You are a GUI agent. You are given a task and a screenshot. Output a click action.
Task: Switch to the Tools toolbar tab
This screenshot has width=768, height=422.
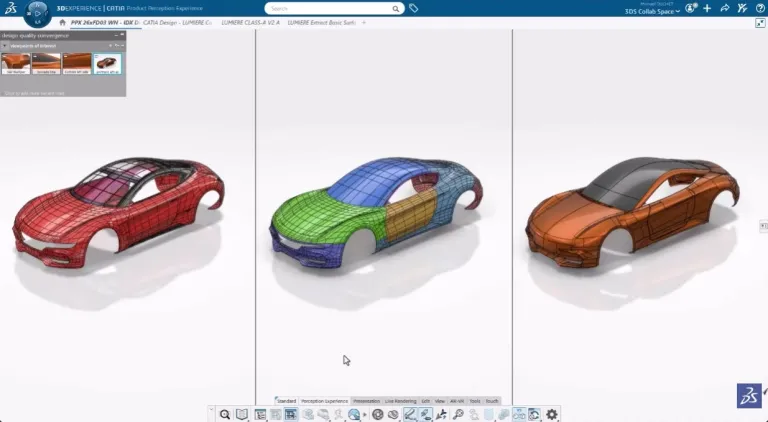tap(475, 401)
